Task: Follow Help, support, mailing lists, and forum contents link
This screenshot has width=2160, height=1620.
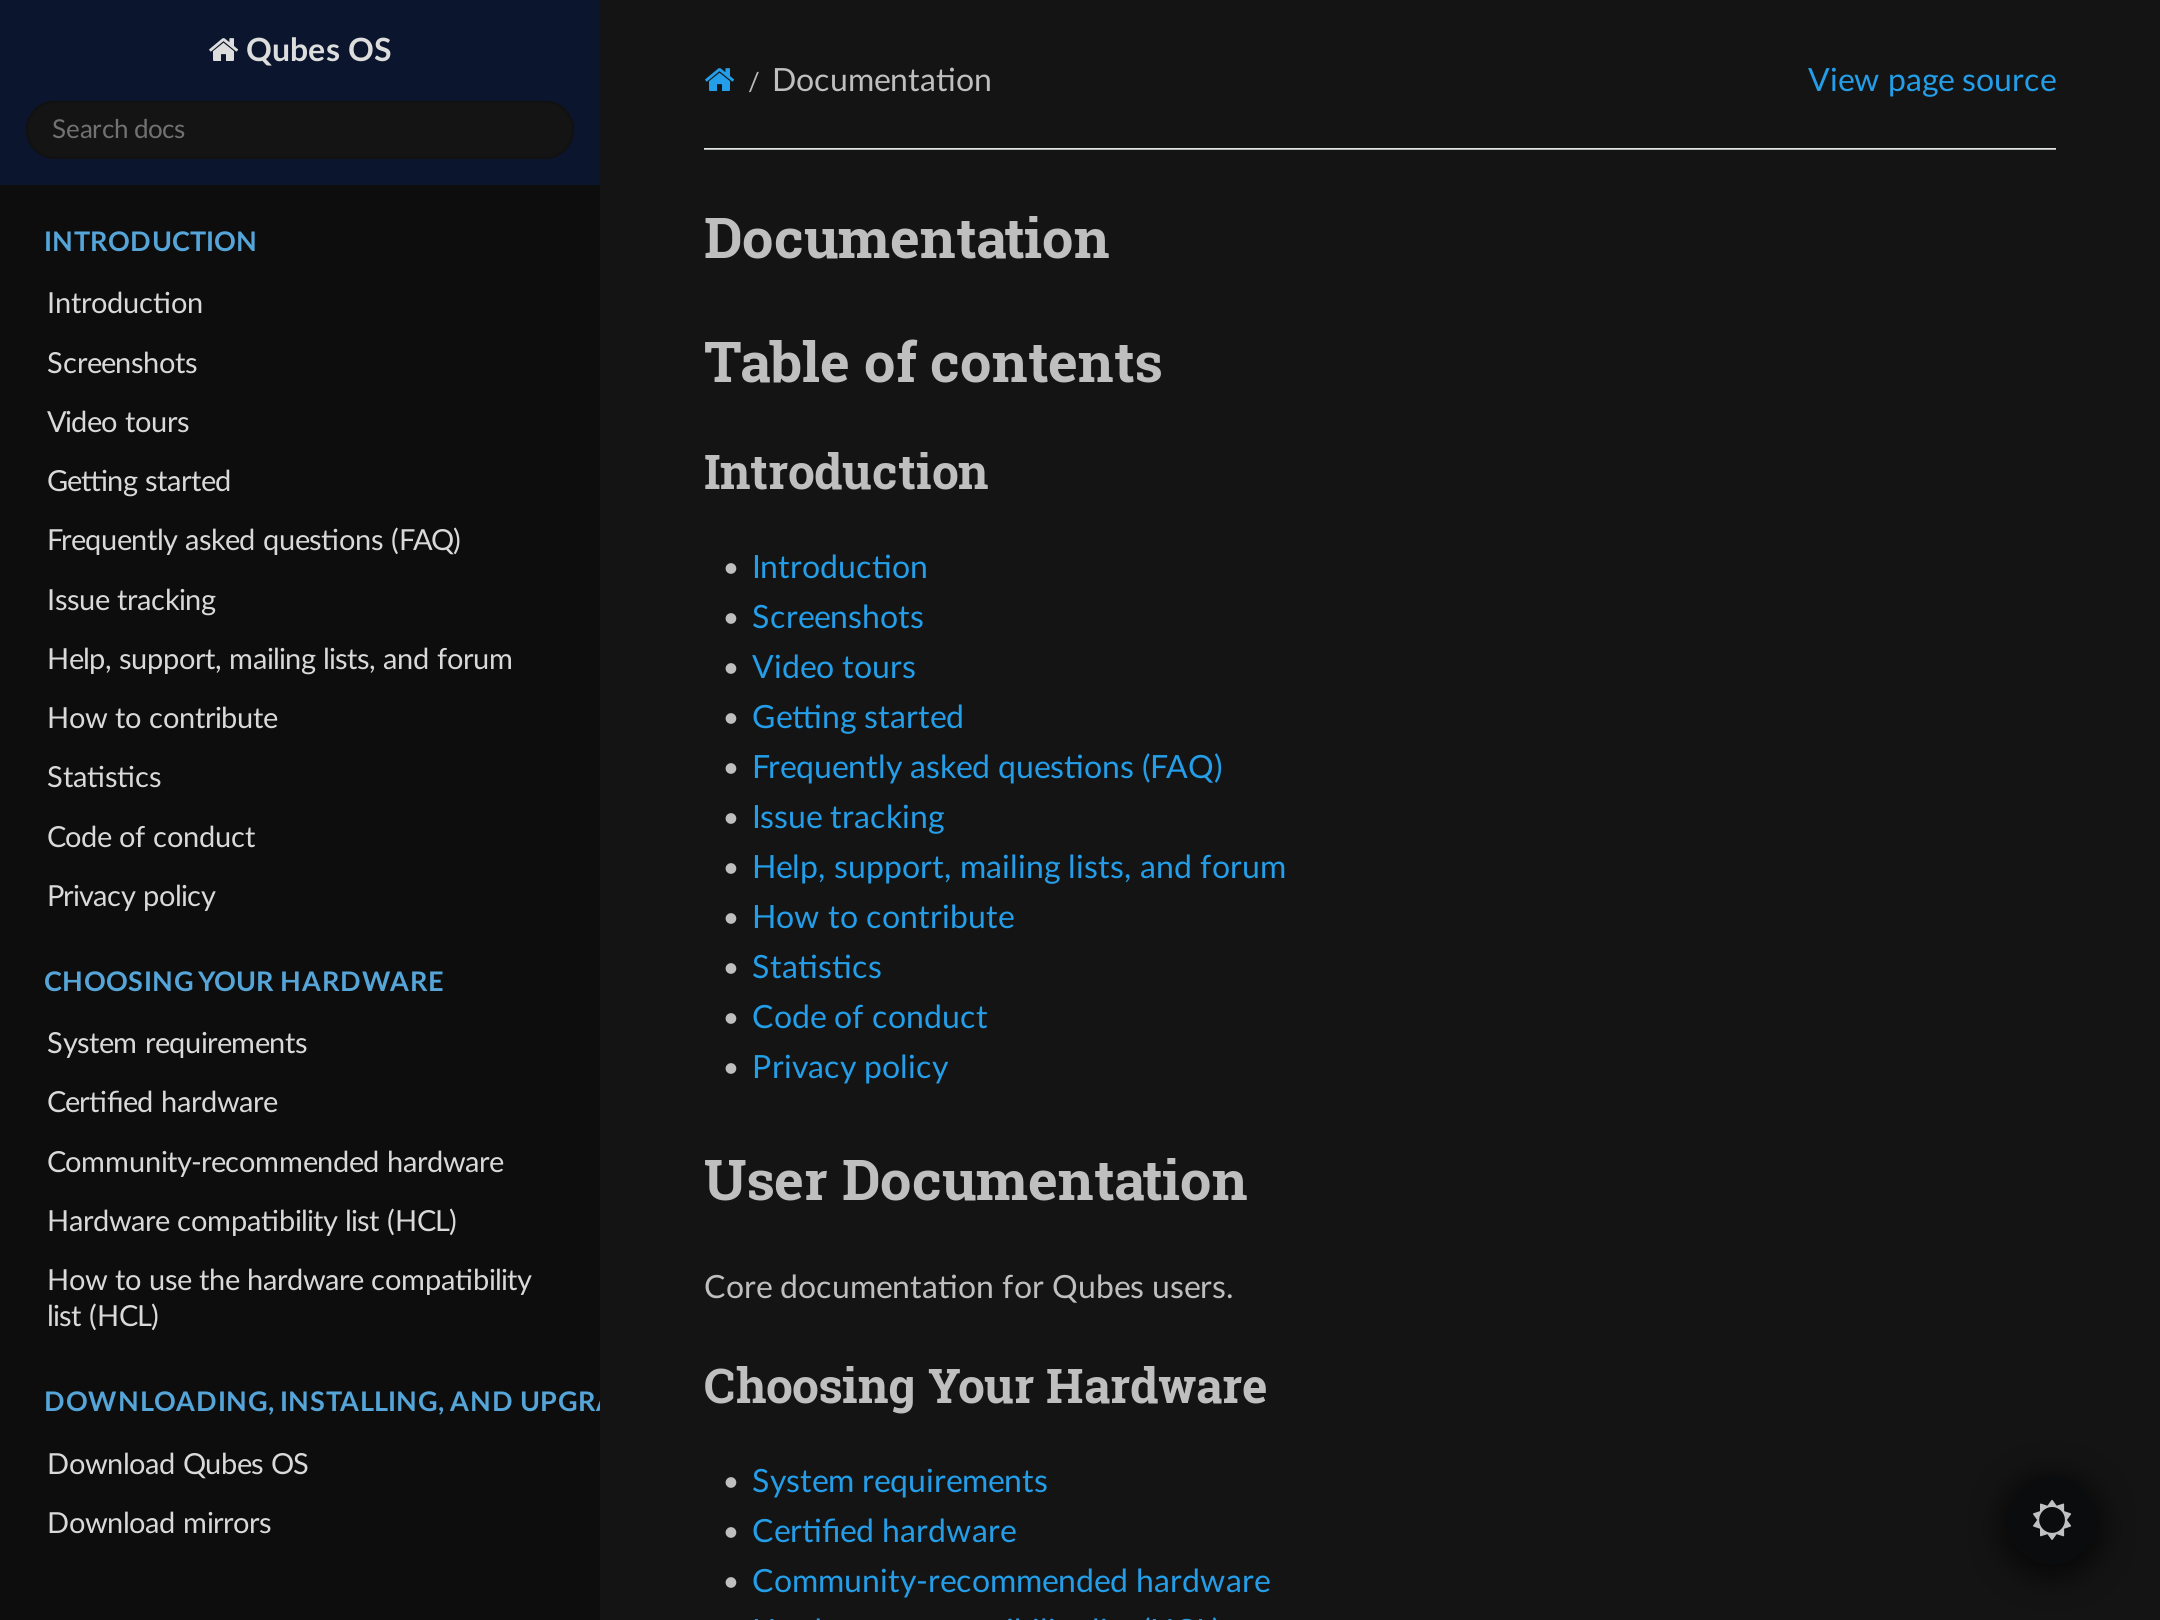Action: pos(1019,867)
